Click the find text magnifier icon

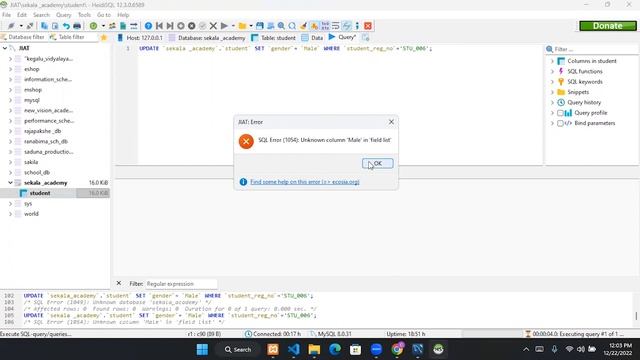pos(281,26)
